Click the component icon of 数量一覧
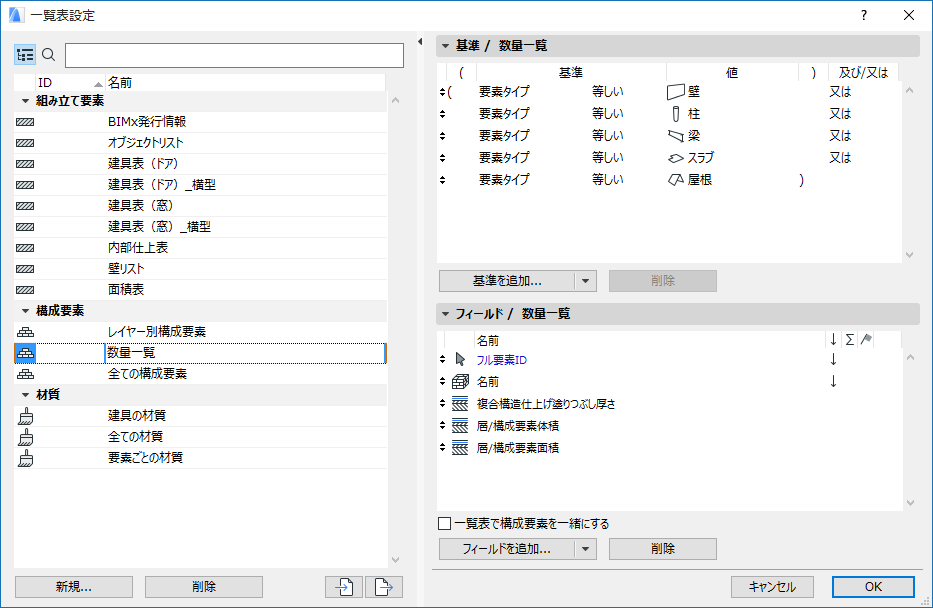Image resolution: width=933 pixels, height=608 pixels. 26,353
